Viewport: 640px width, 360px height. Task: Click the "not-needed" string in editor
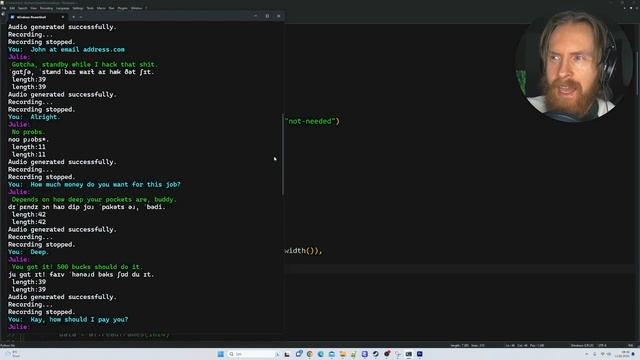[310, 121]
